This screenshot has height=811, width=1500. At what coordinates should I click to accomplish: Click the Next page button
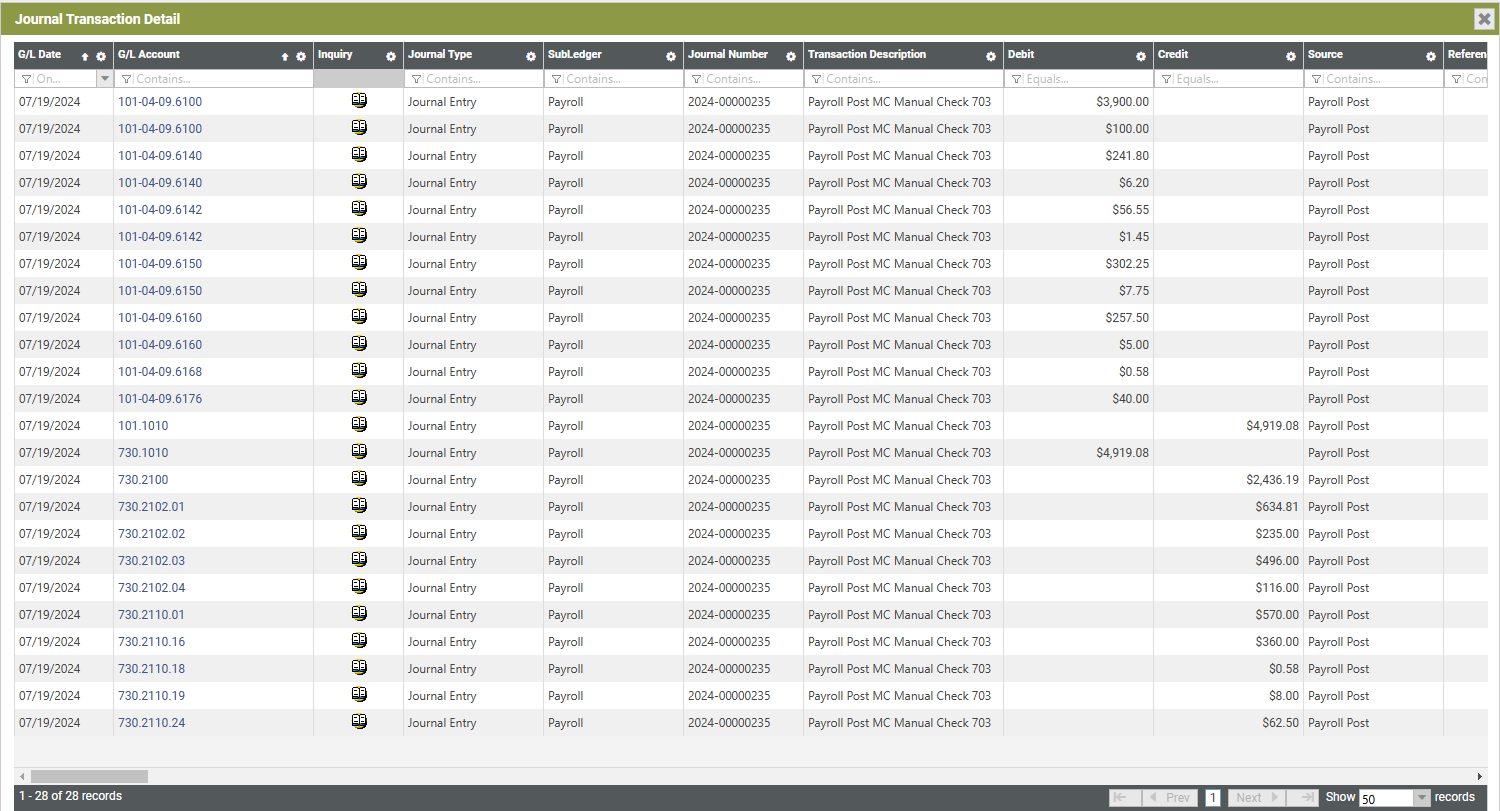click(x=1256, y=797)
